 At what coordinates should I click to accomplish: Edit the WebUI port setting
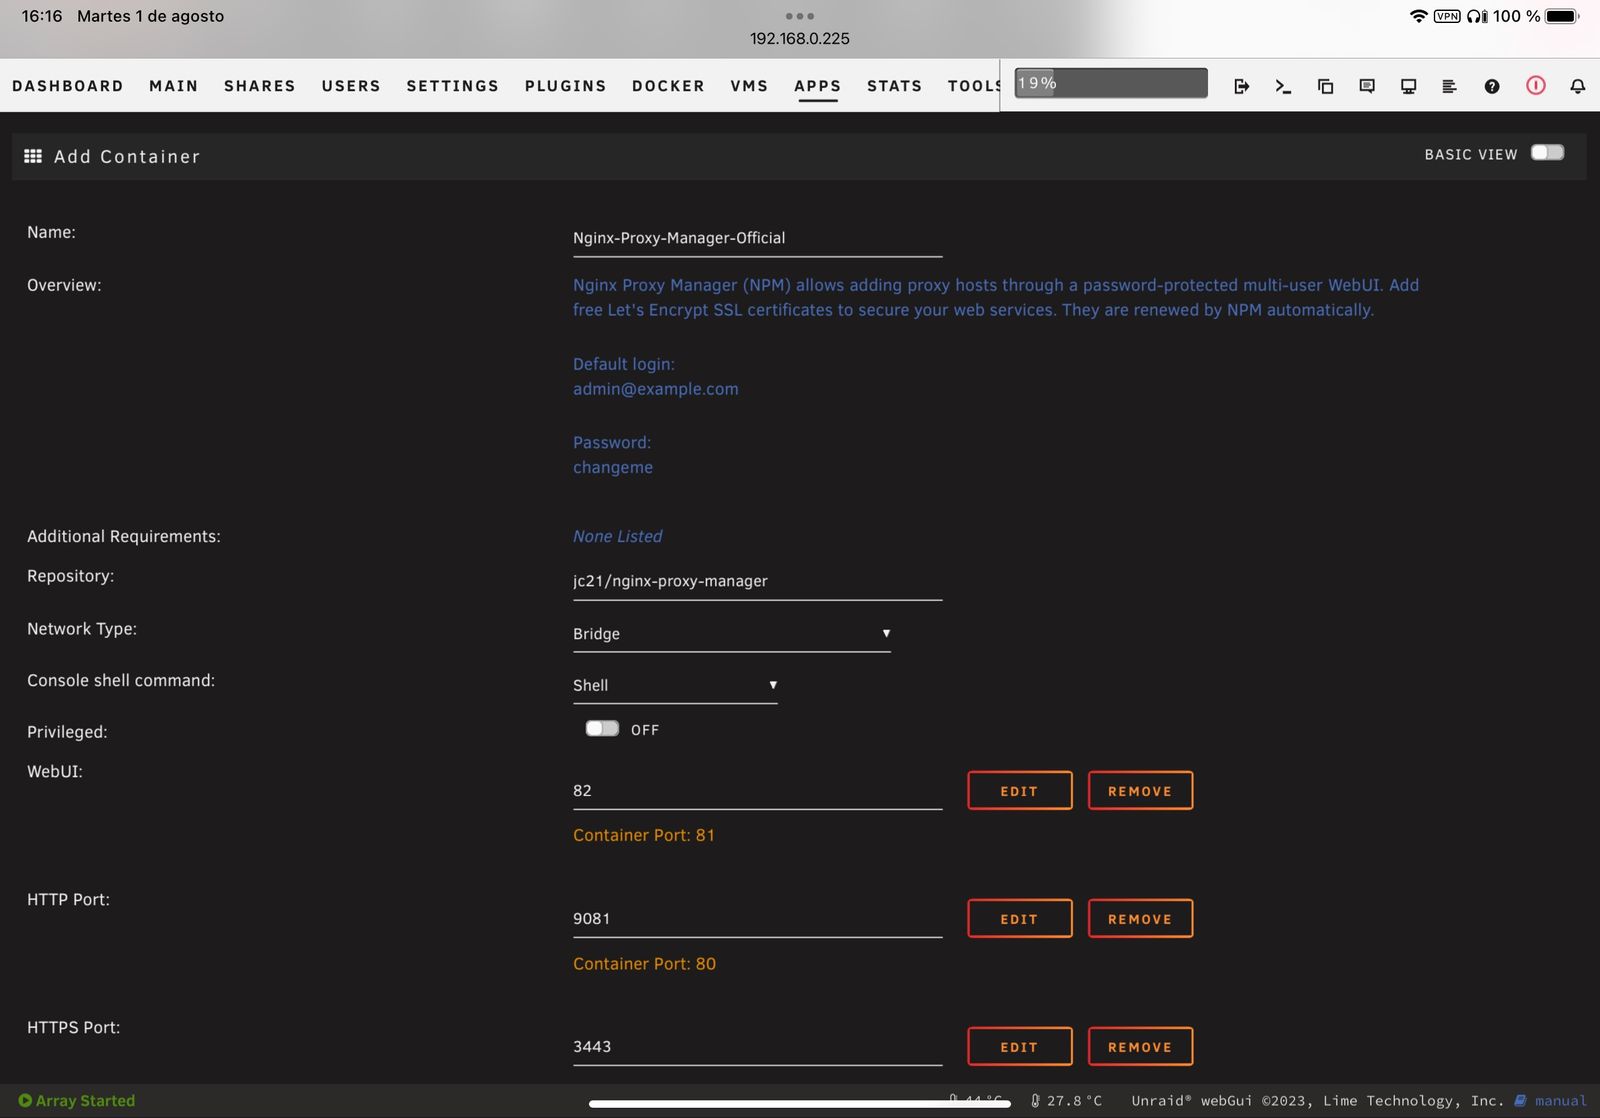coord(1020,791)
